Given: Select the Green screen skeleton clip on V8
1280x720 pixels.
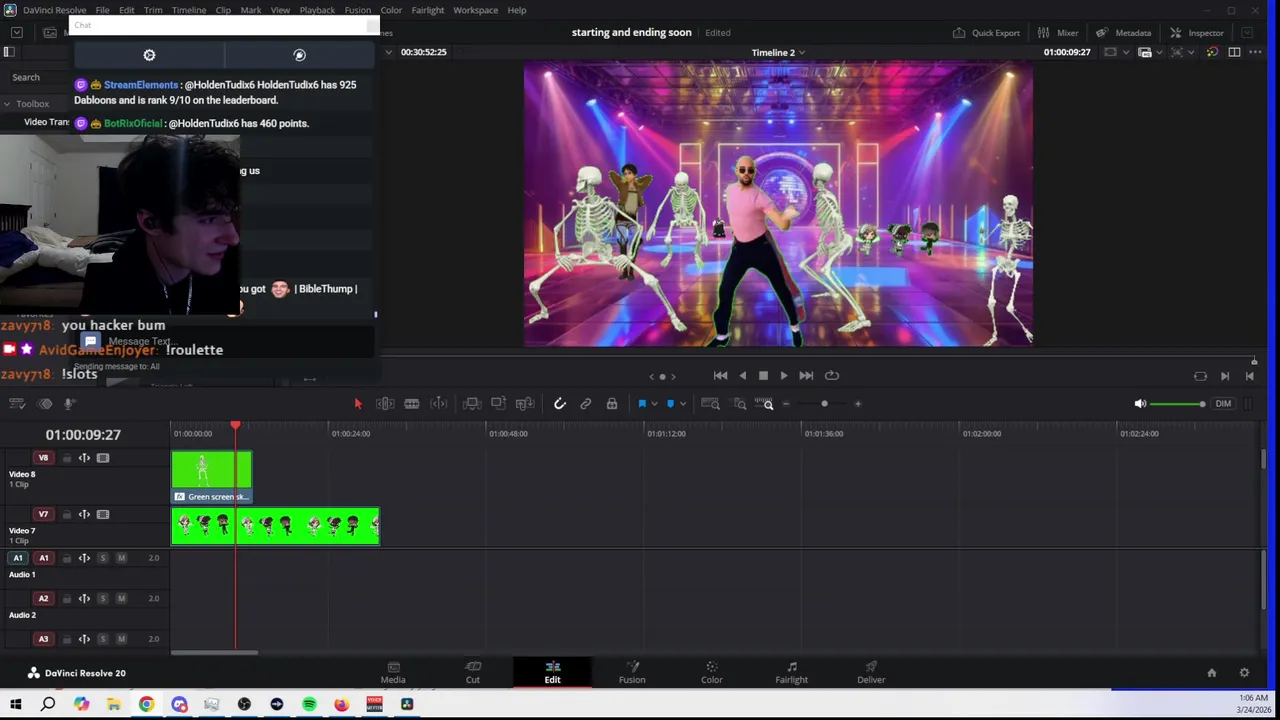Looking at the screenshot, I should click(211, 477).
